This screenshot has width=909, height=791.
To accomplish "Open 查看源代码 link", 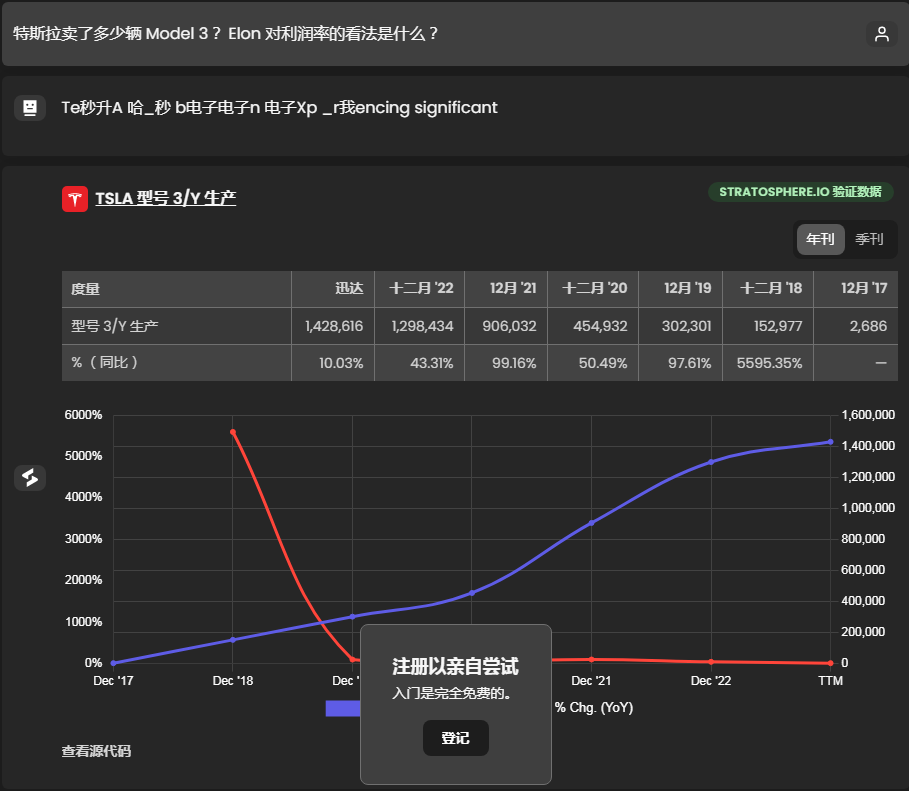I will coord(96,751).
